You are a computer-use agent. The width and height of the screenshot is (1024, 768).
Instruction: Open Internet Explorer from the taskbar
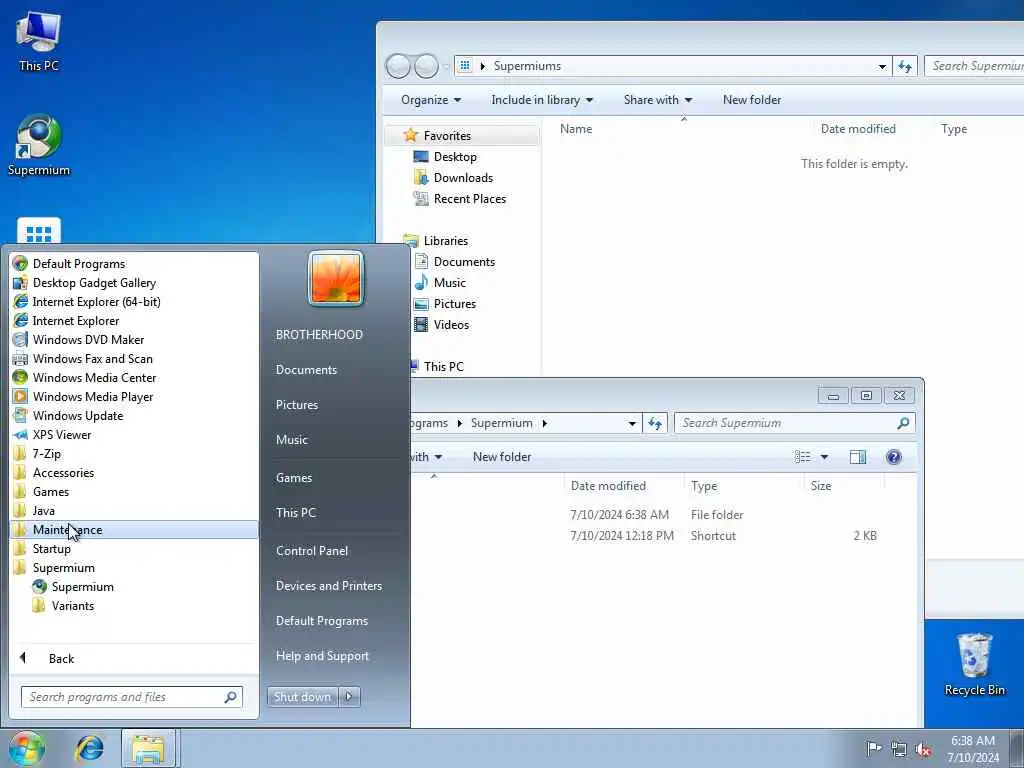coord(89,748)
